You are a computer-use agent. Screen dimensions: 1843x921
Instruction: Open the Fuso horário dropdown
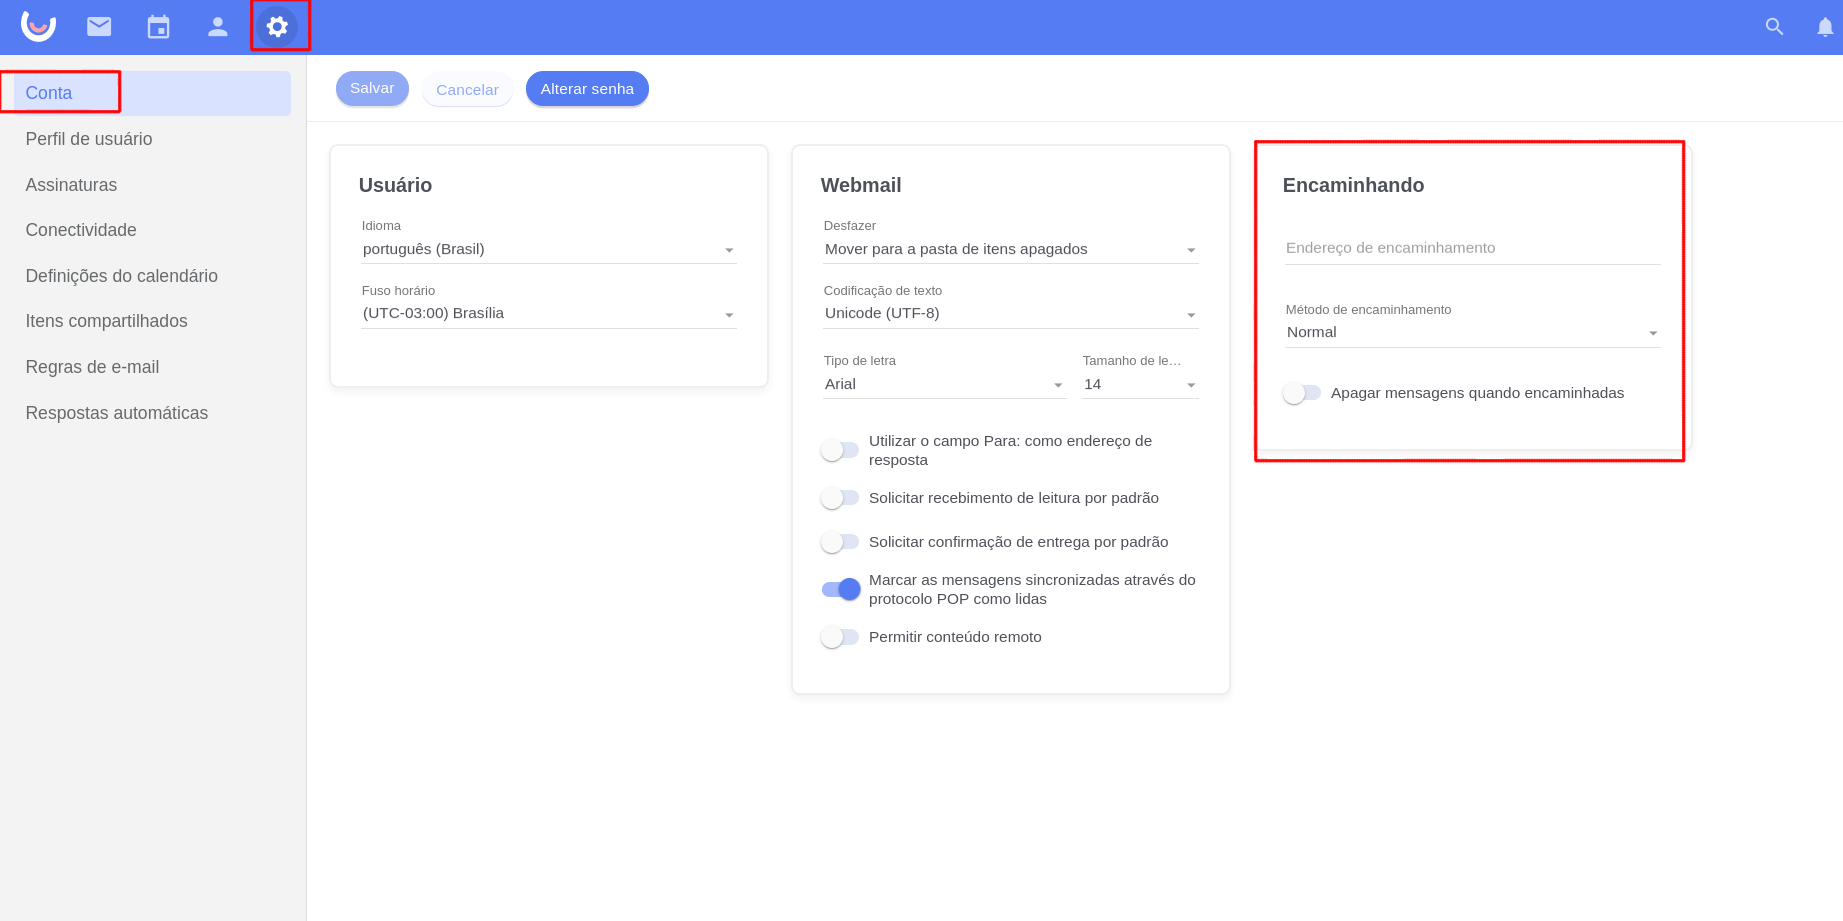(548, 314)
